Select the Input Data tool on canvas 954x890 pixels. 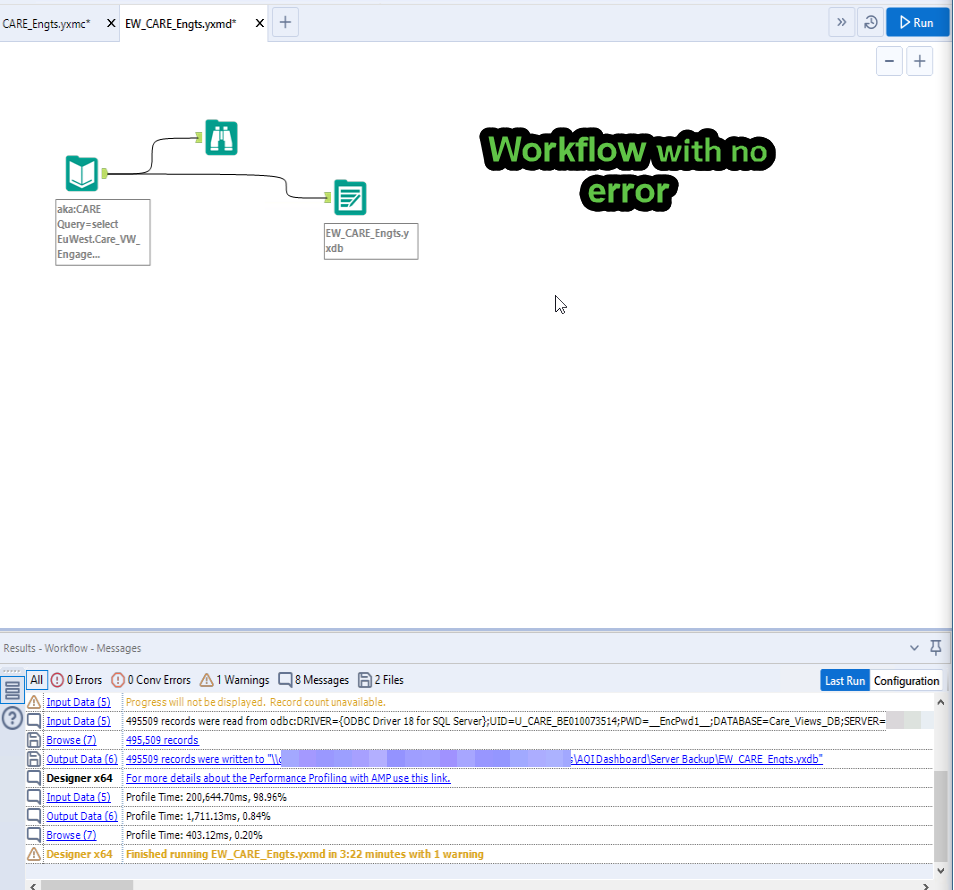(81, 173)
